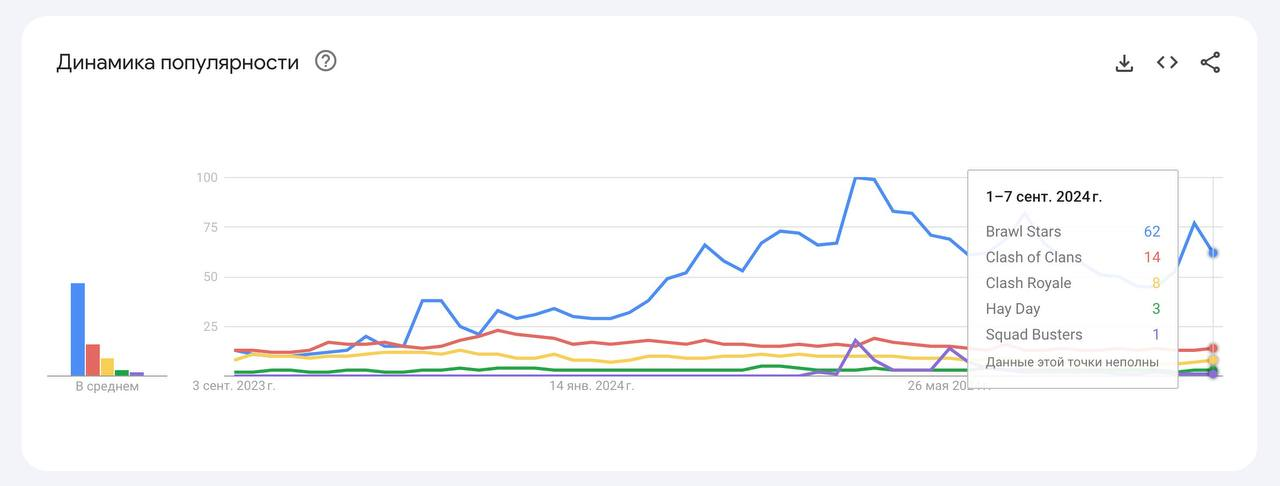1280x486 pixels.
Task: Select the red Clash of Clans average bar
Action: [x=93, y=359]
